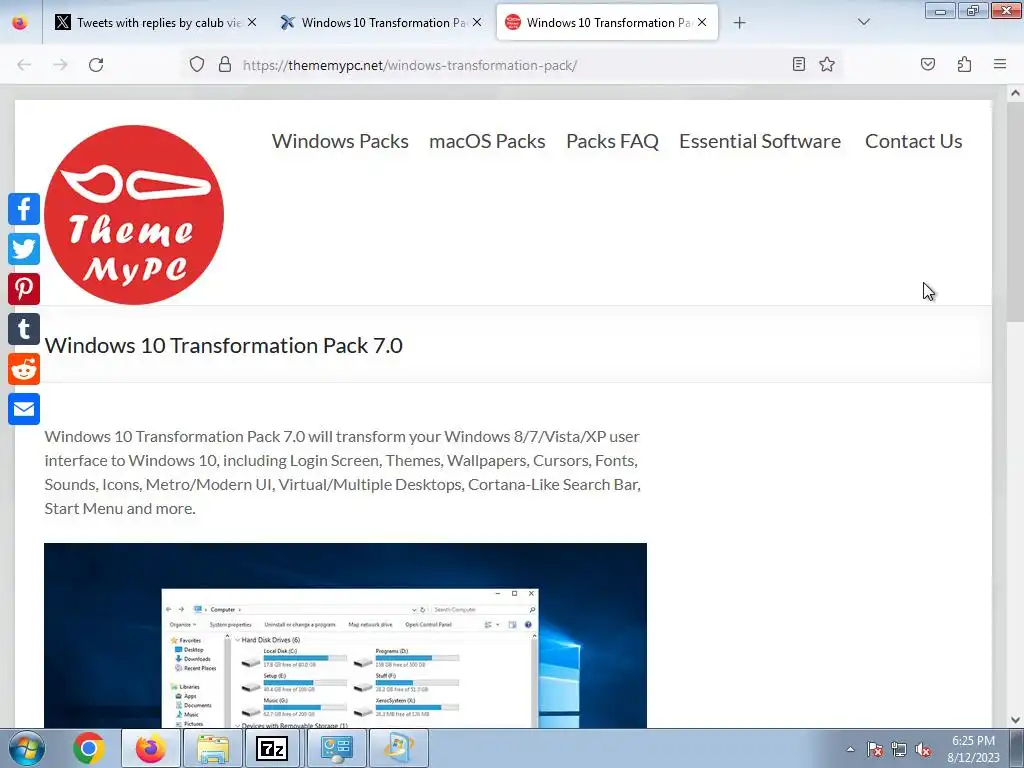This screenshot has height=768, width=1024.
Task: Open Contact Us page
Action: (x=914, y=141)
